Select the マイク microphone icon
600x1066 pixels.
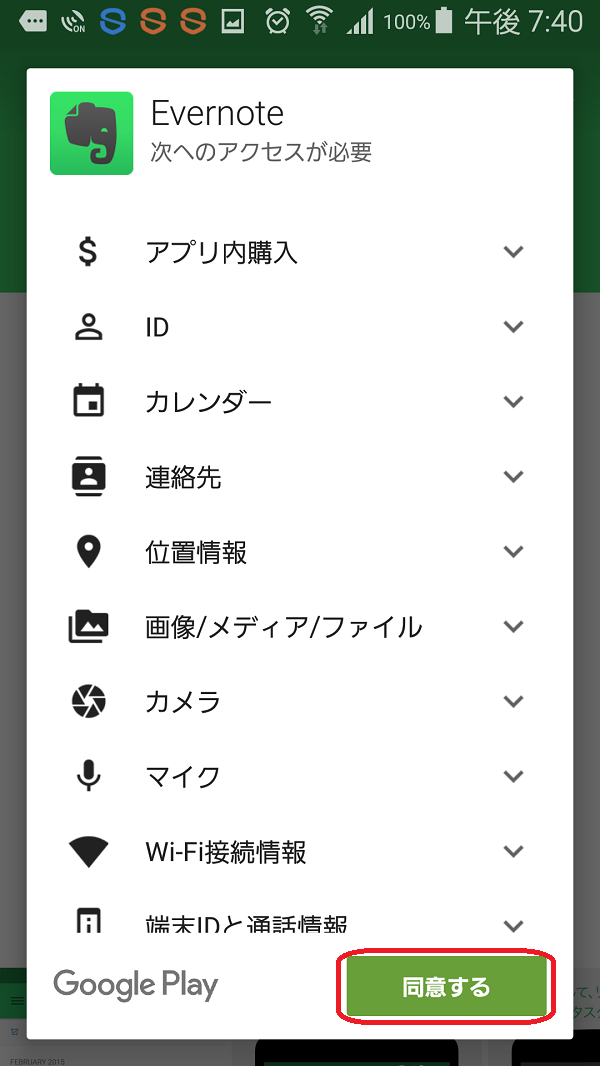coord(88,776)
